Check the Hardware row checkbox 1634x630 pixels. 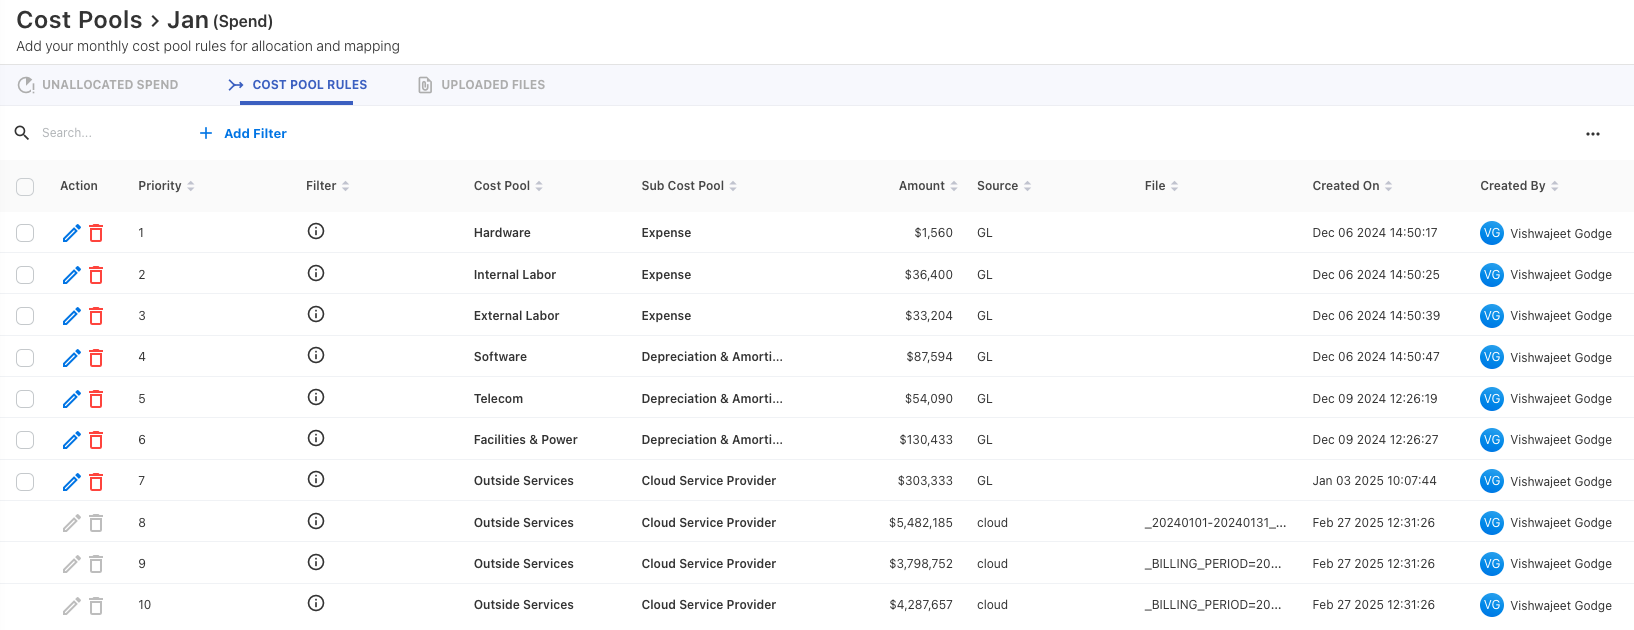click(x=25, y=233)
